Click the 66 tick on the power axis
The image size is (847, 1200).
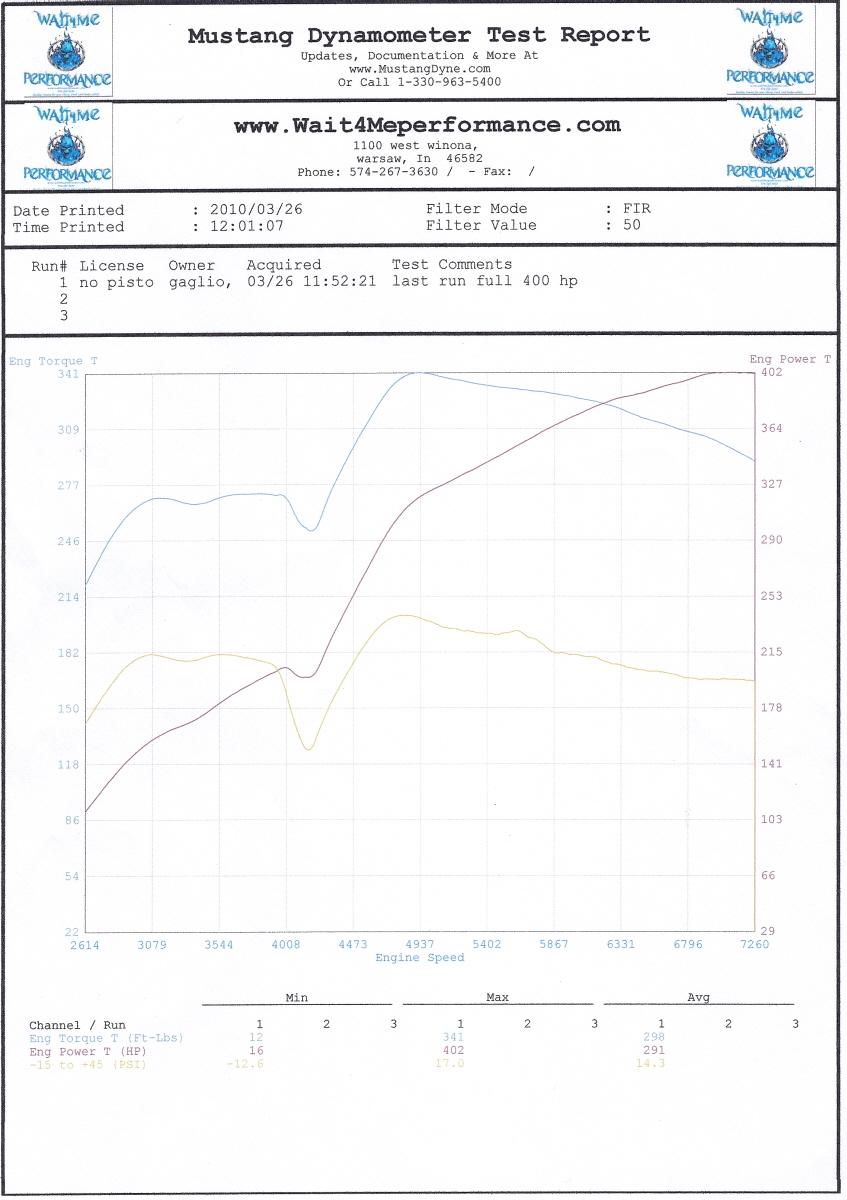769,876
